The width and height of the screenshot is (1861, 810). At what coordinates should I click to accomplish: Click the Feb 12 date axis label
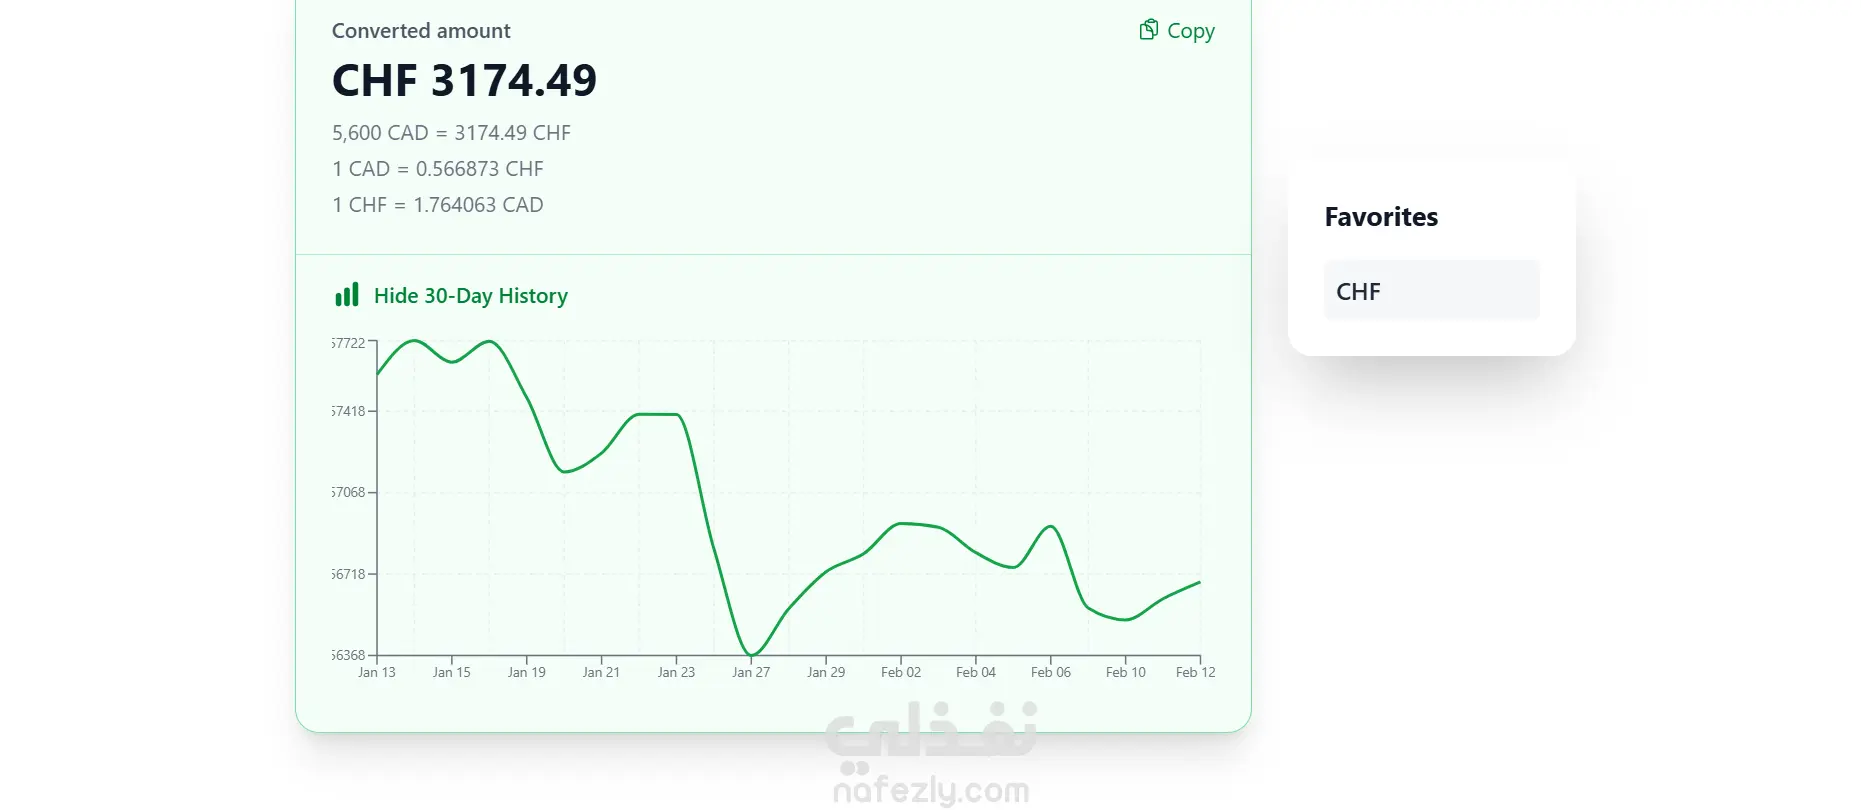click(1195, 672)
